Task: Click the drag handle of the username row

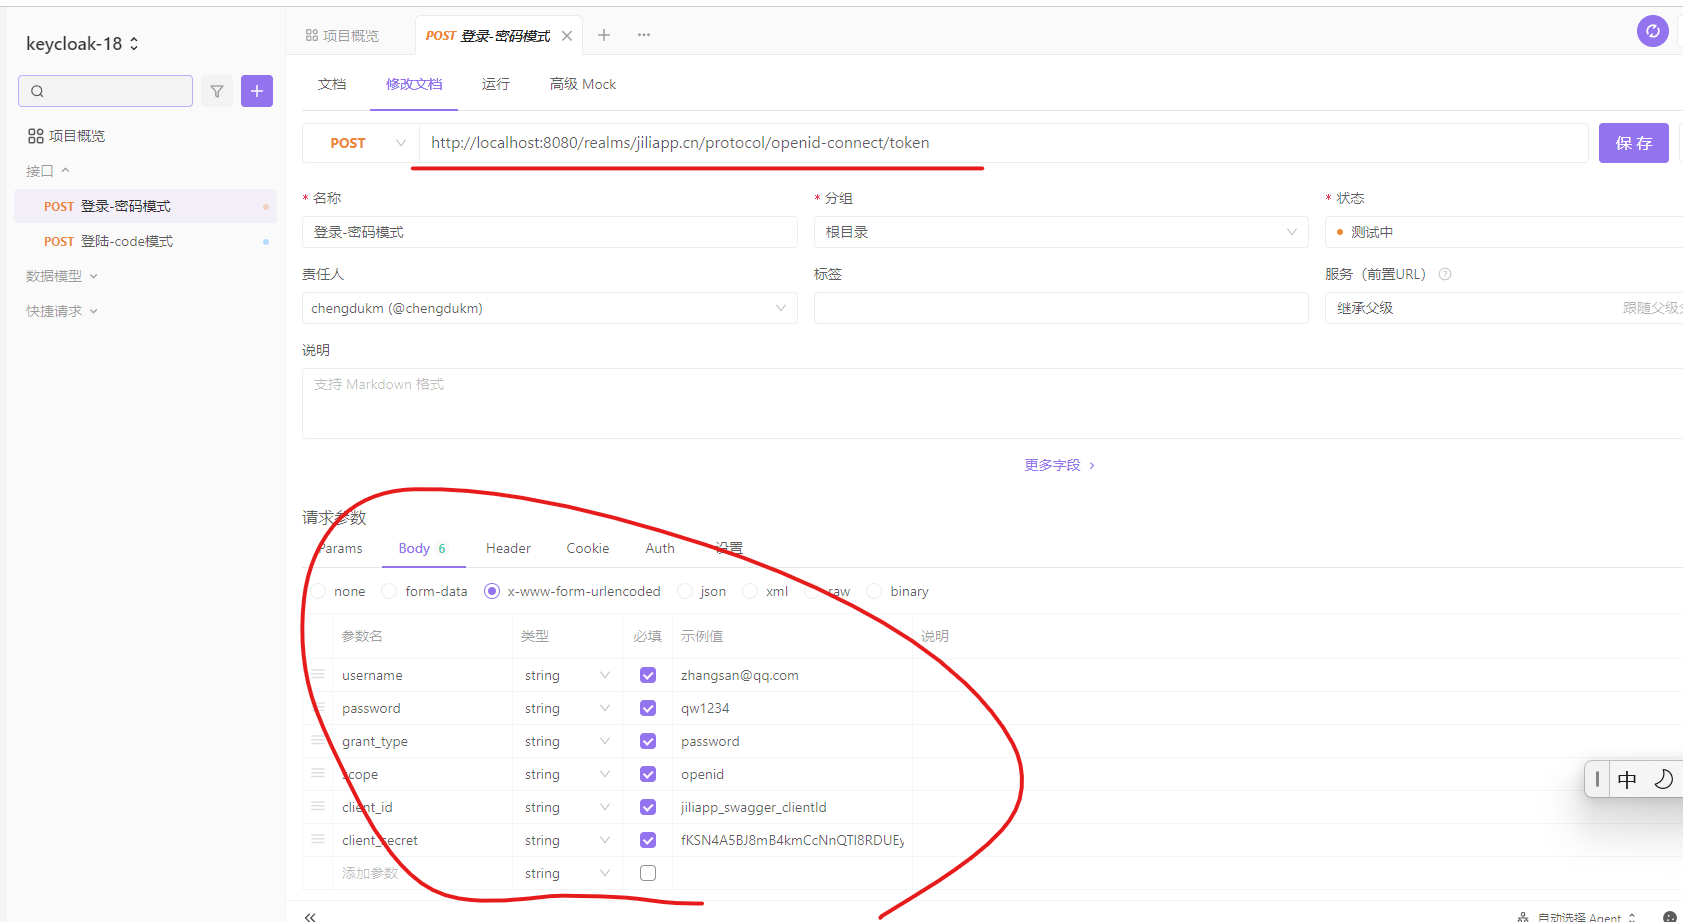Action: tap(318, 675)
